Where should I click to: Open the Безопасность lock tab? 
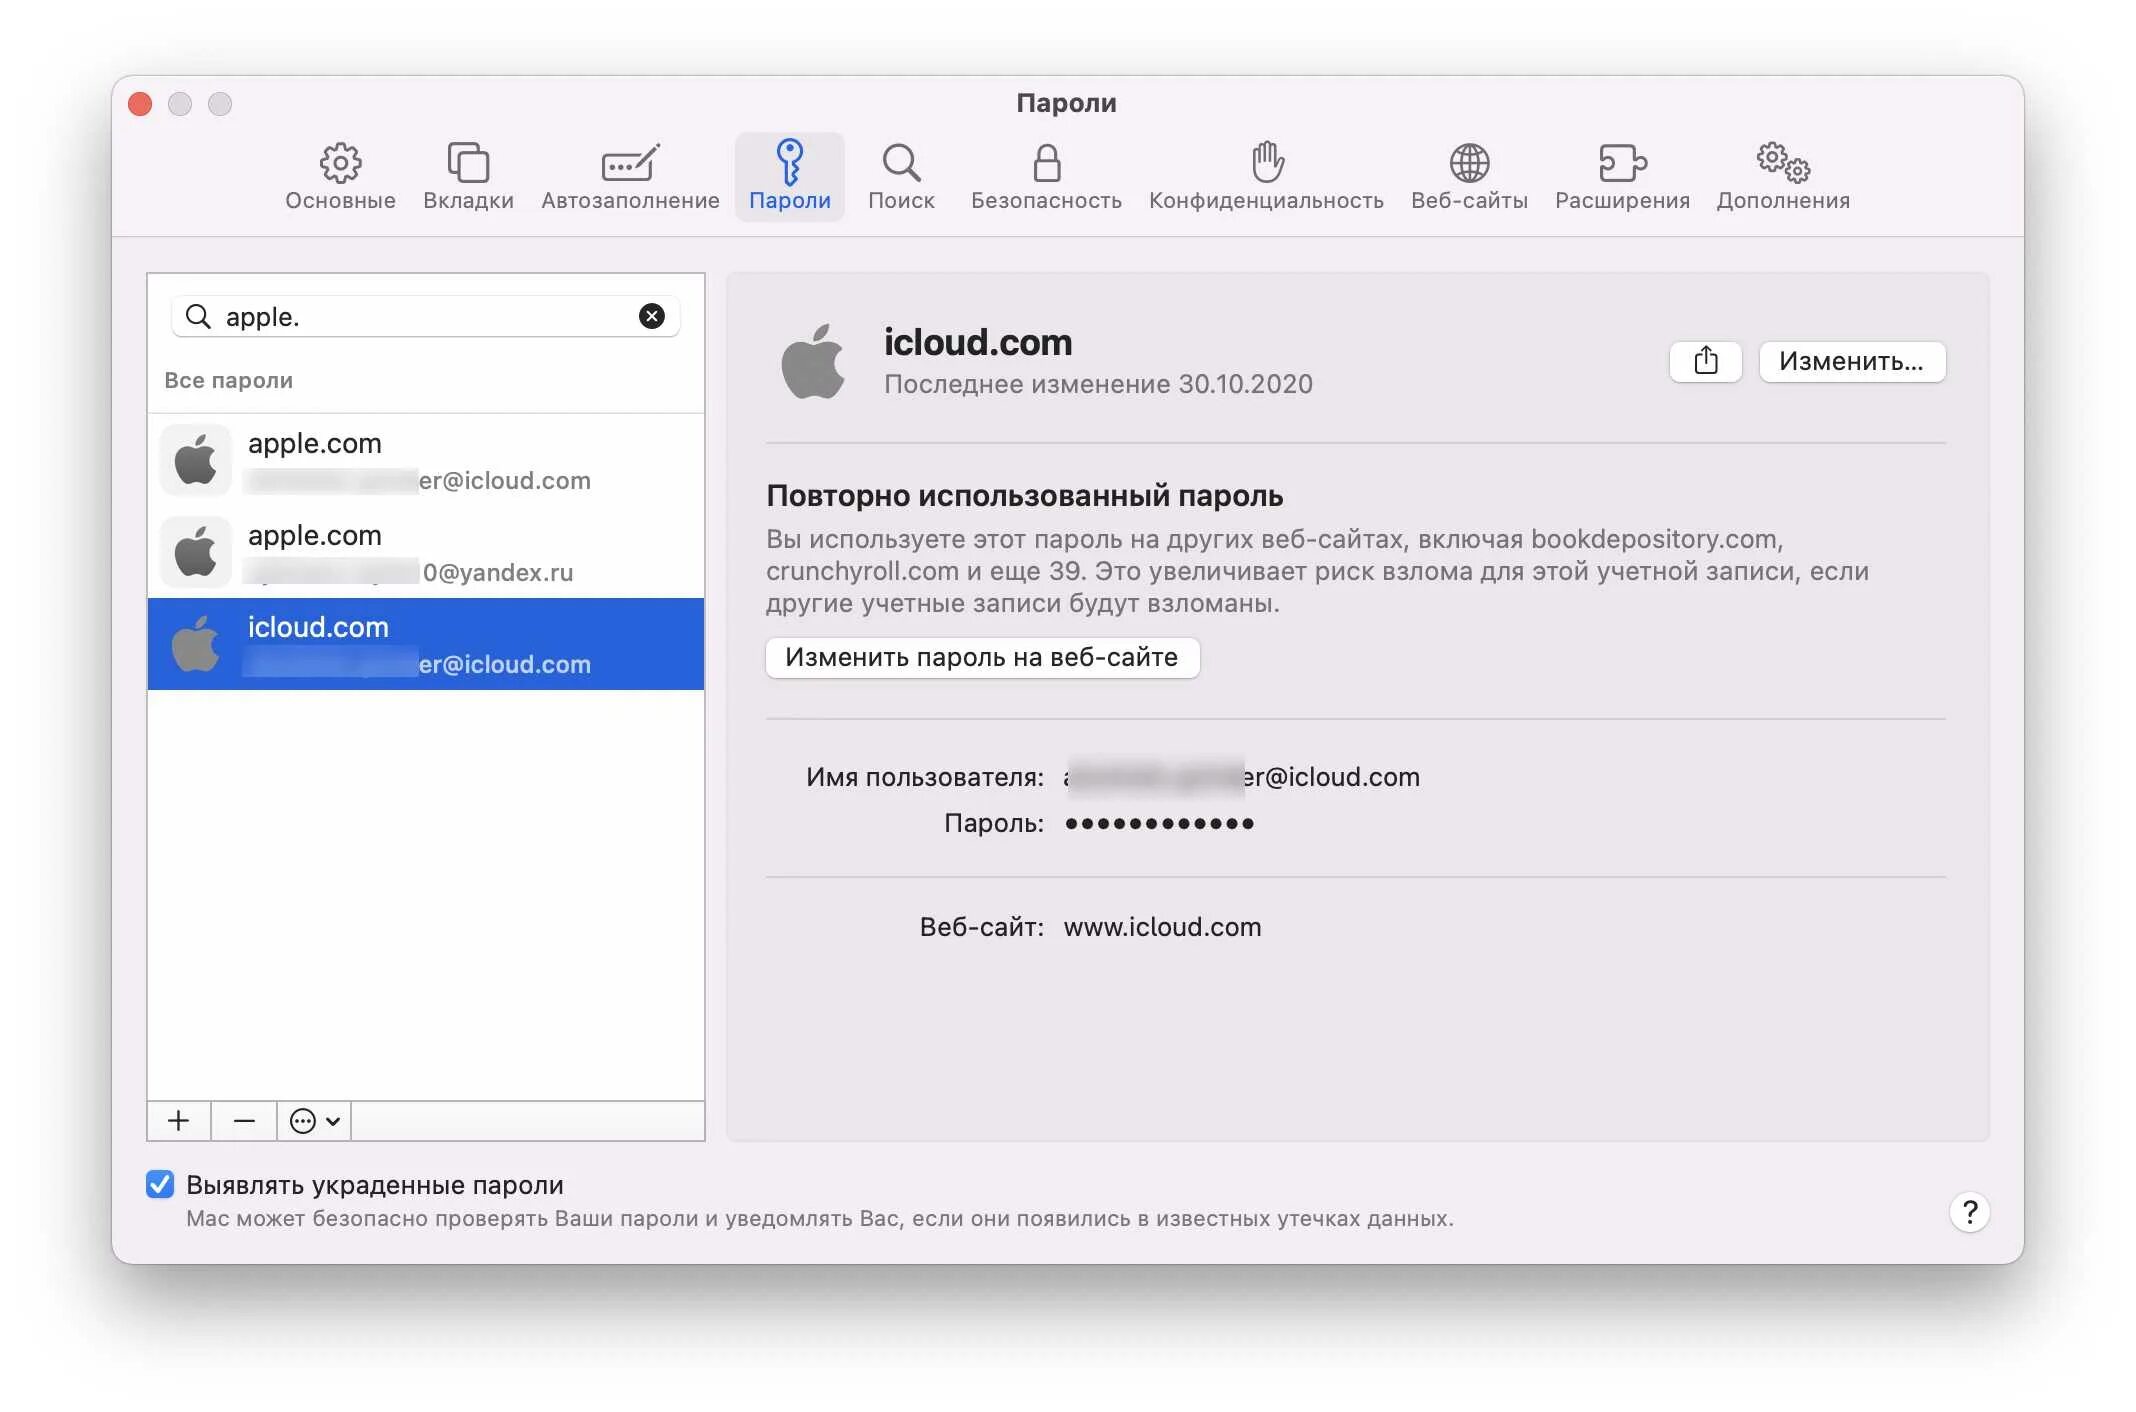[1046, 177]
